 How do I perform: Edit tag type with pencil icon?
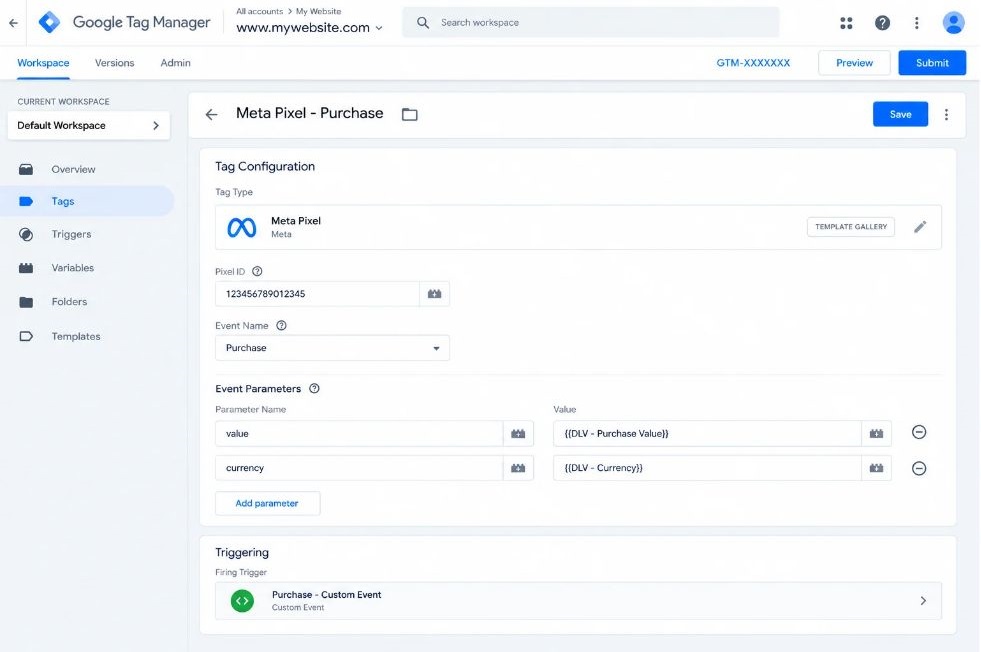920,227
